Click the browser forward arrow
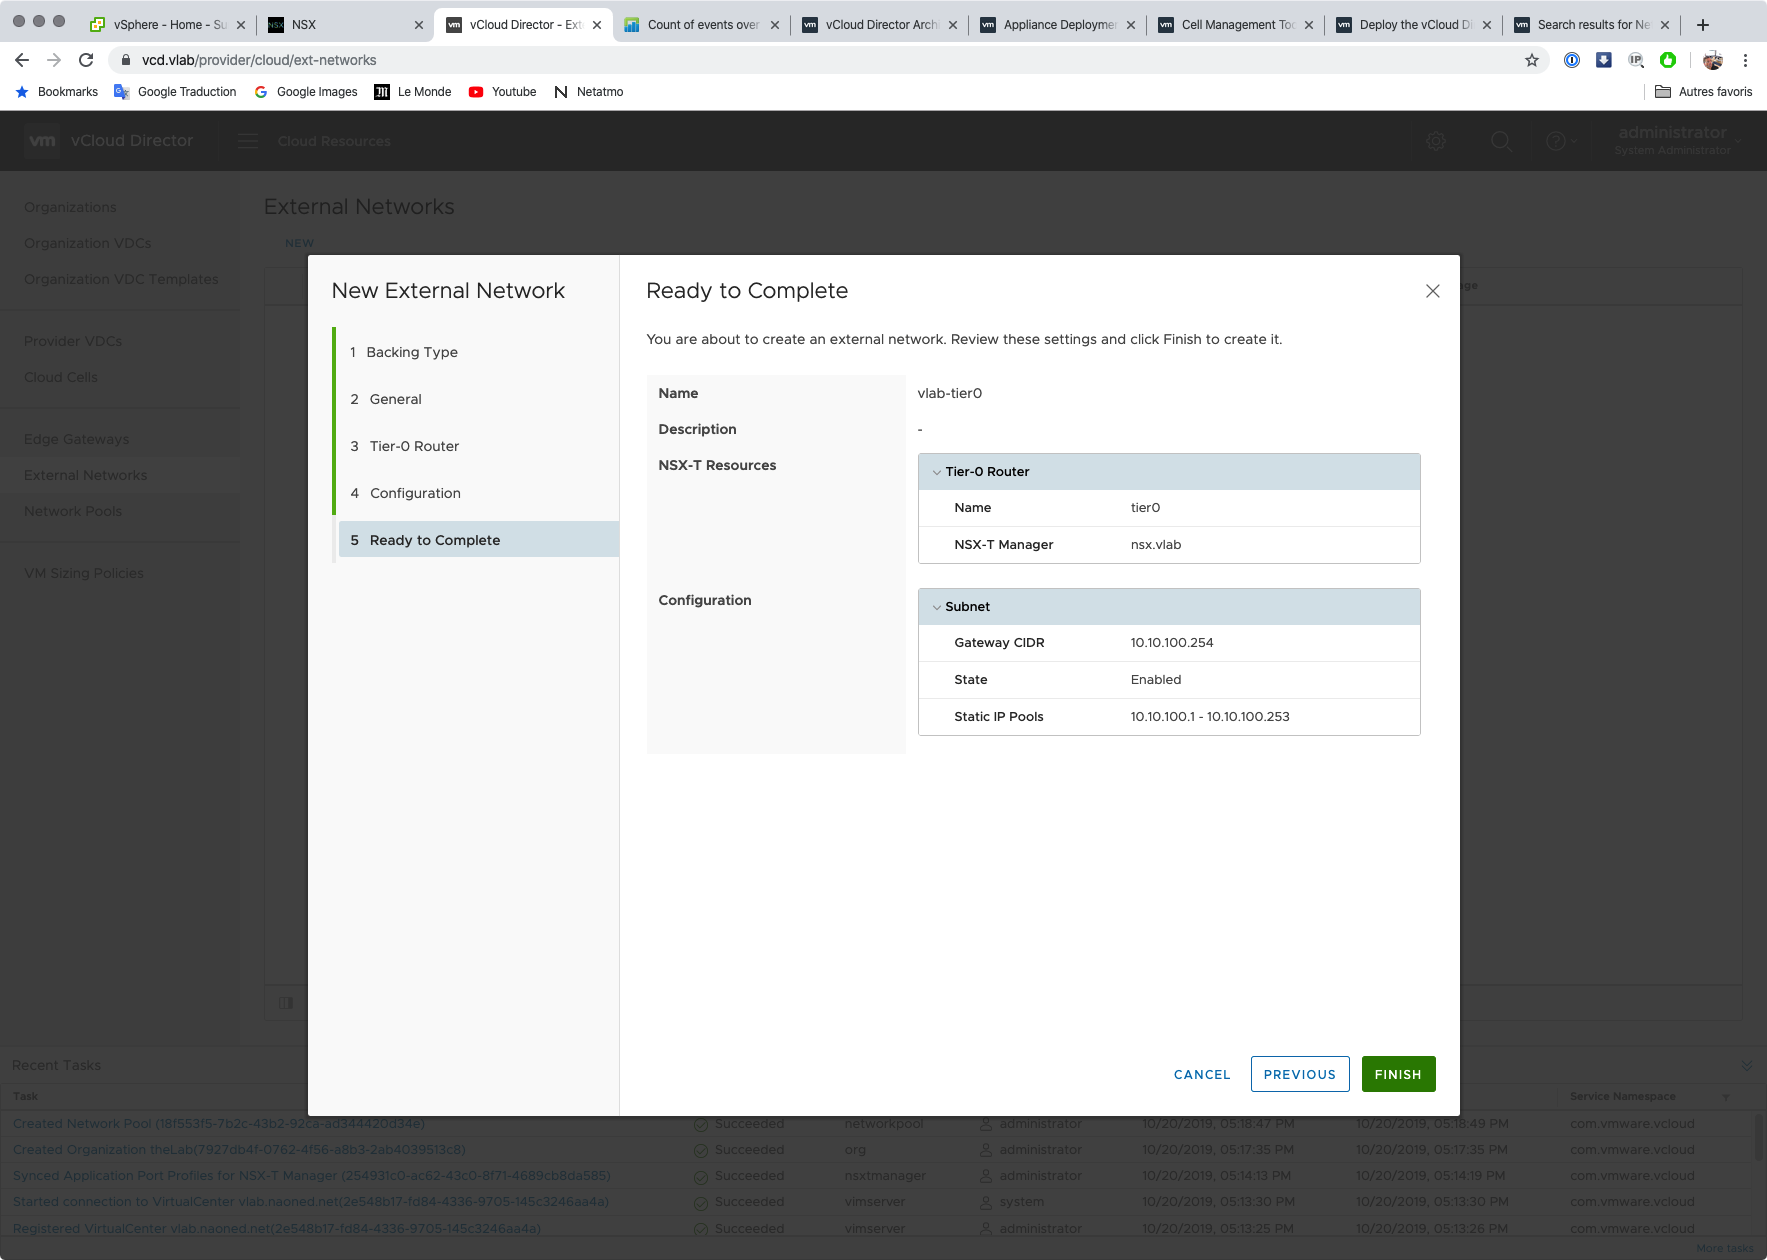The image size is (1767, 1260). click(54, 60)
